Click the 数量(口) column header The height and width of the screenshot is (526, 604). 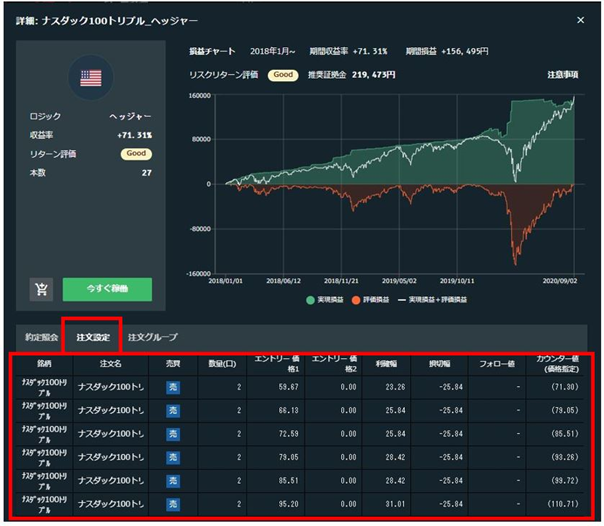pos(222,364)
